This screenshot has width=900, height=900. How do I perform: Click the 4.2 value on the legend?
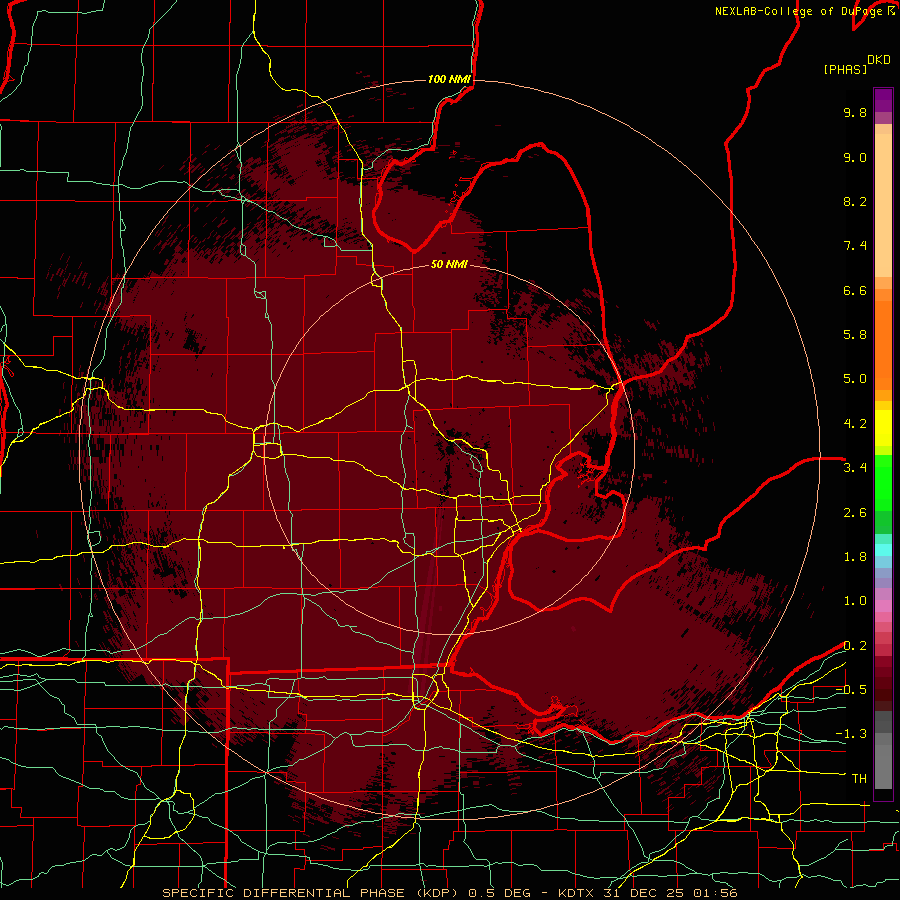[x=855, y=424]
